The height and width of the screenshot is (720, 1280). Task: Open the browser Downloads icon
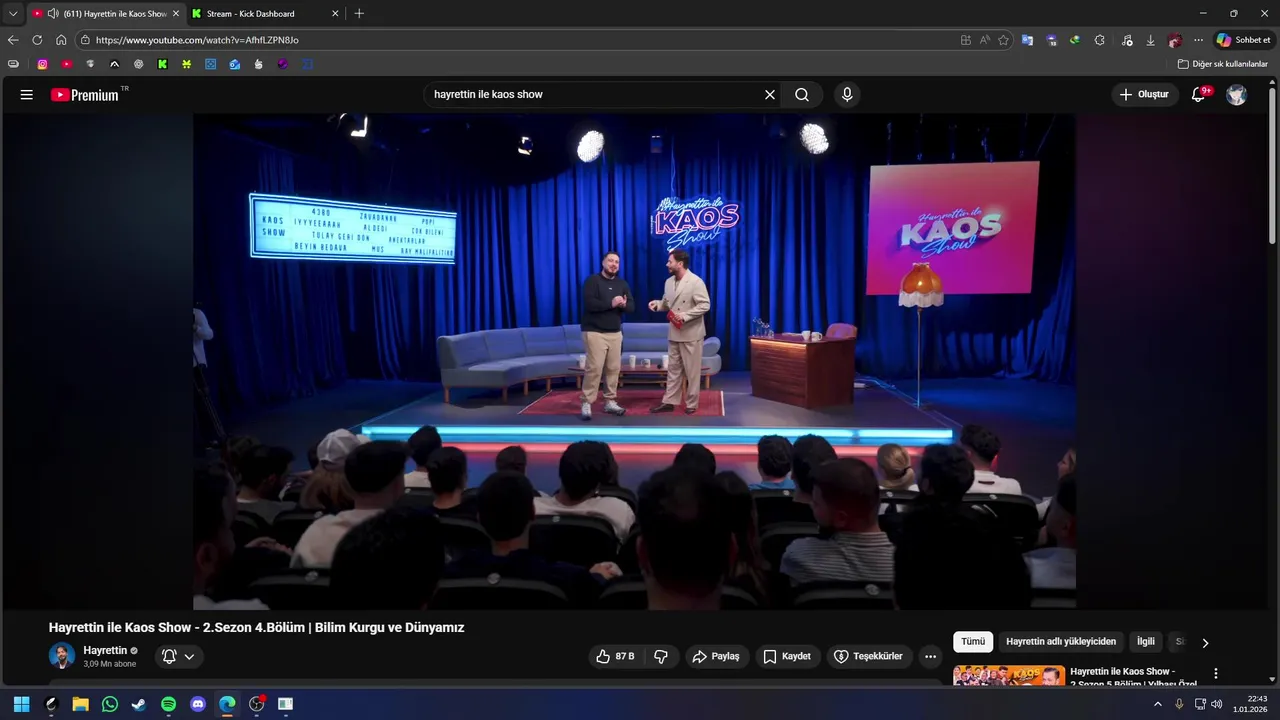pos(1150,40)
